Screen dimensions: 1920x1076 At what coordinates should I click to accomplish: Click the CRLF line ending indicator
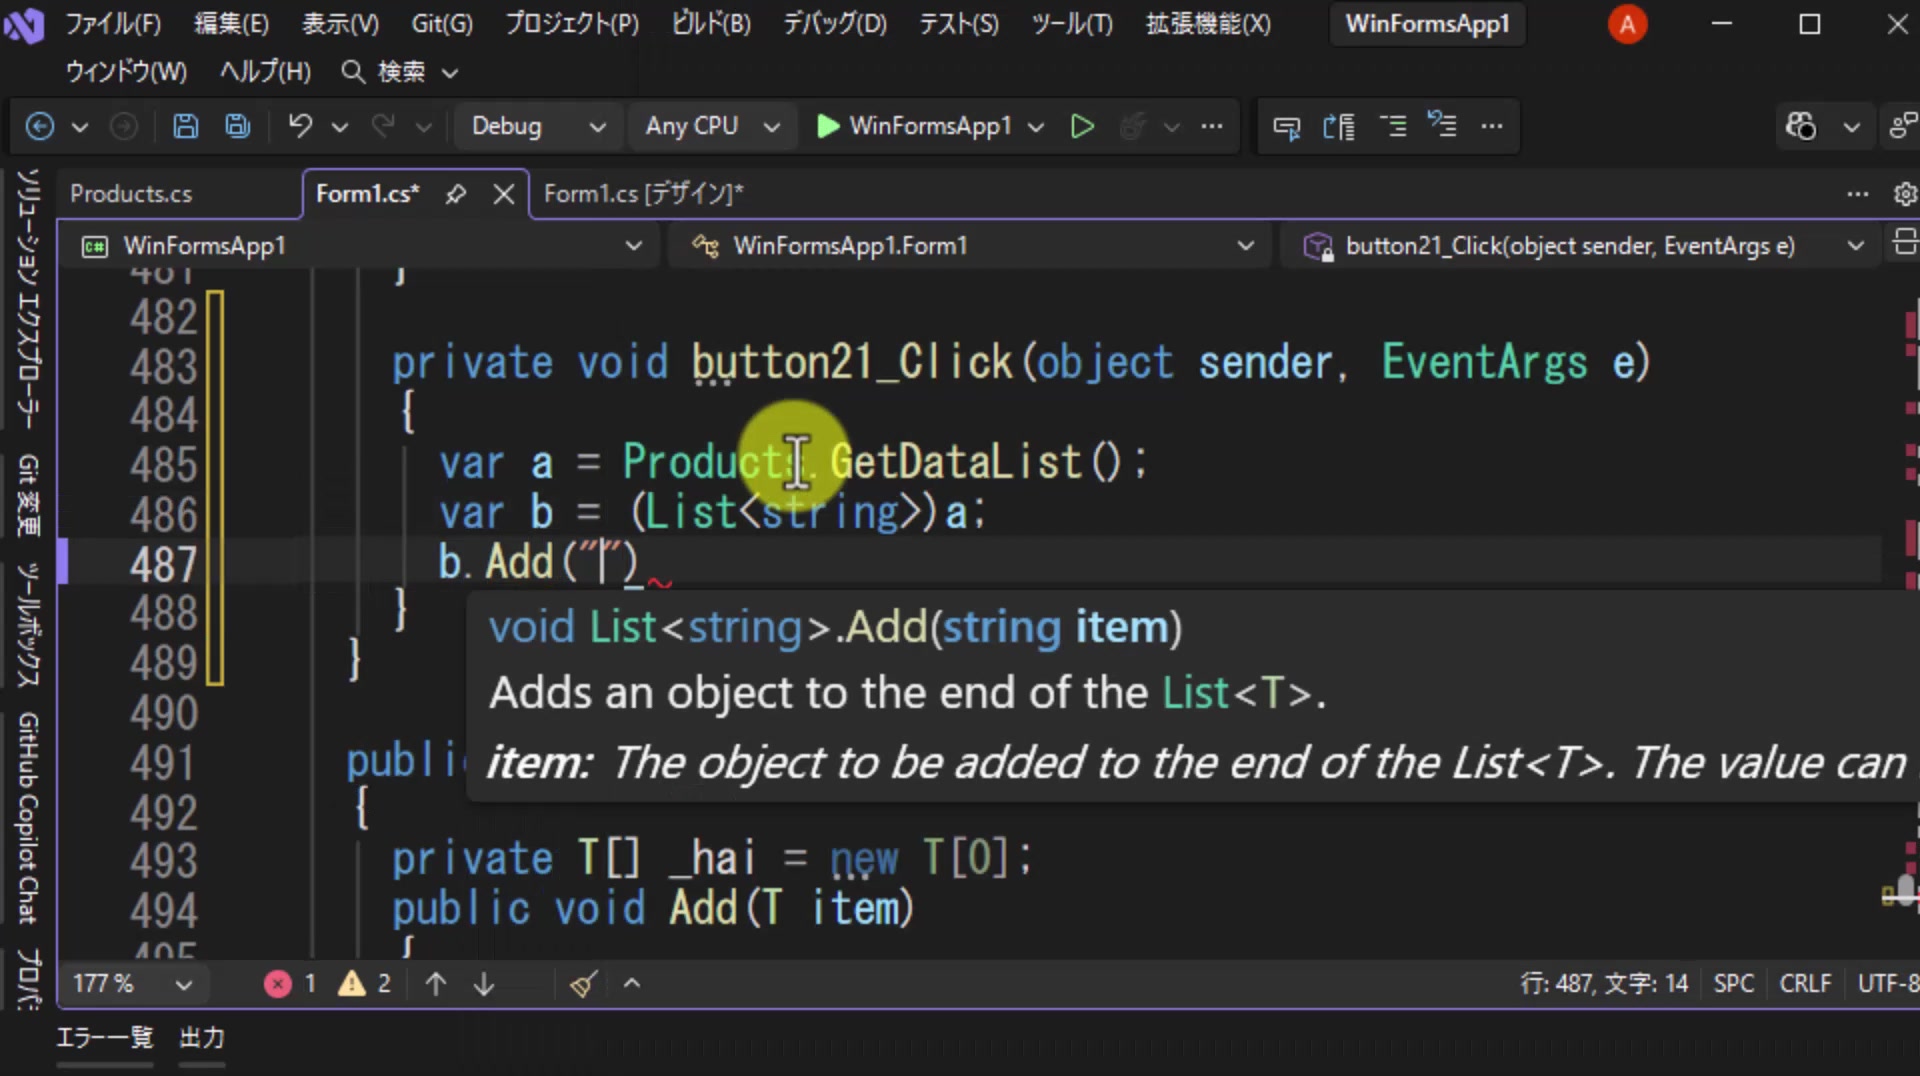click(1805, 984)
